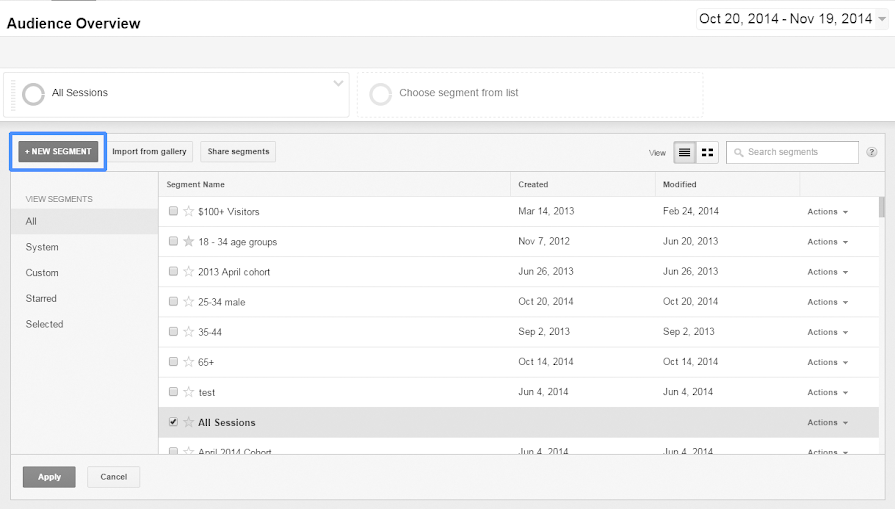Unstar the 18 - 34 age groups segment
The height and width of the screenshot is (509, 895).
188,242
